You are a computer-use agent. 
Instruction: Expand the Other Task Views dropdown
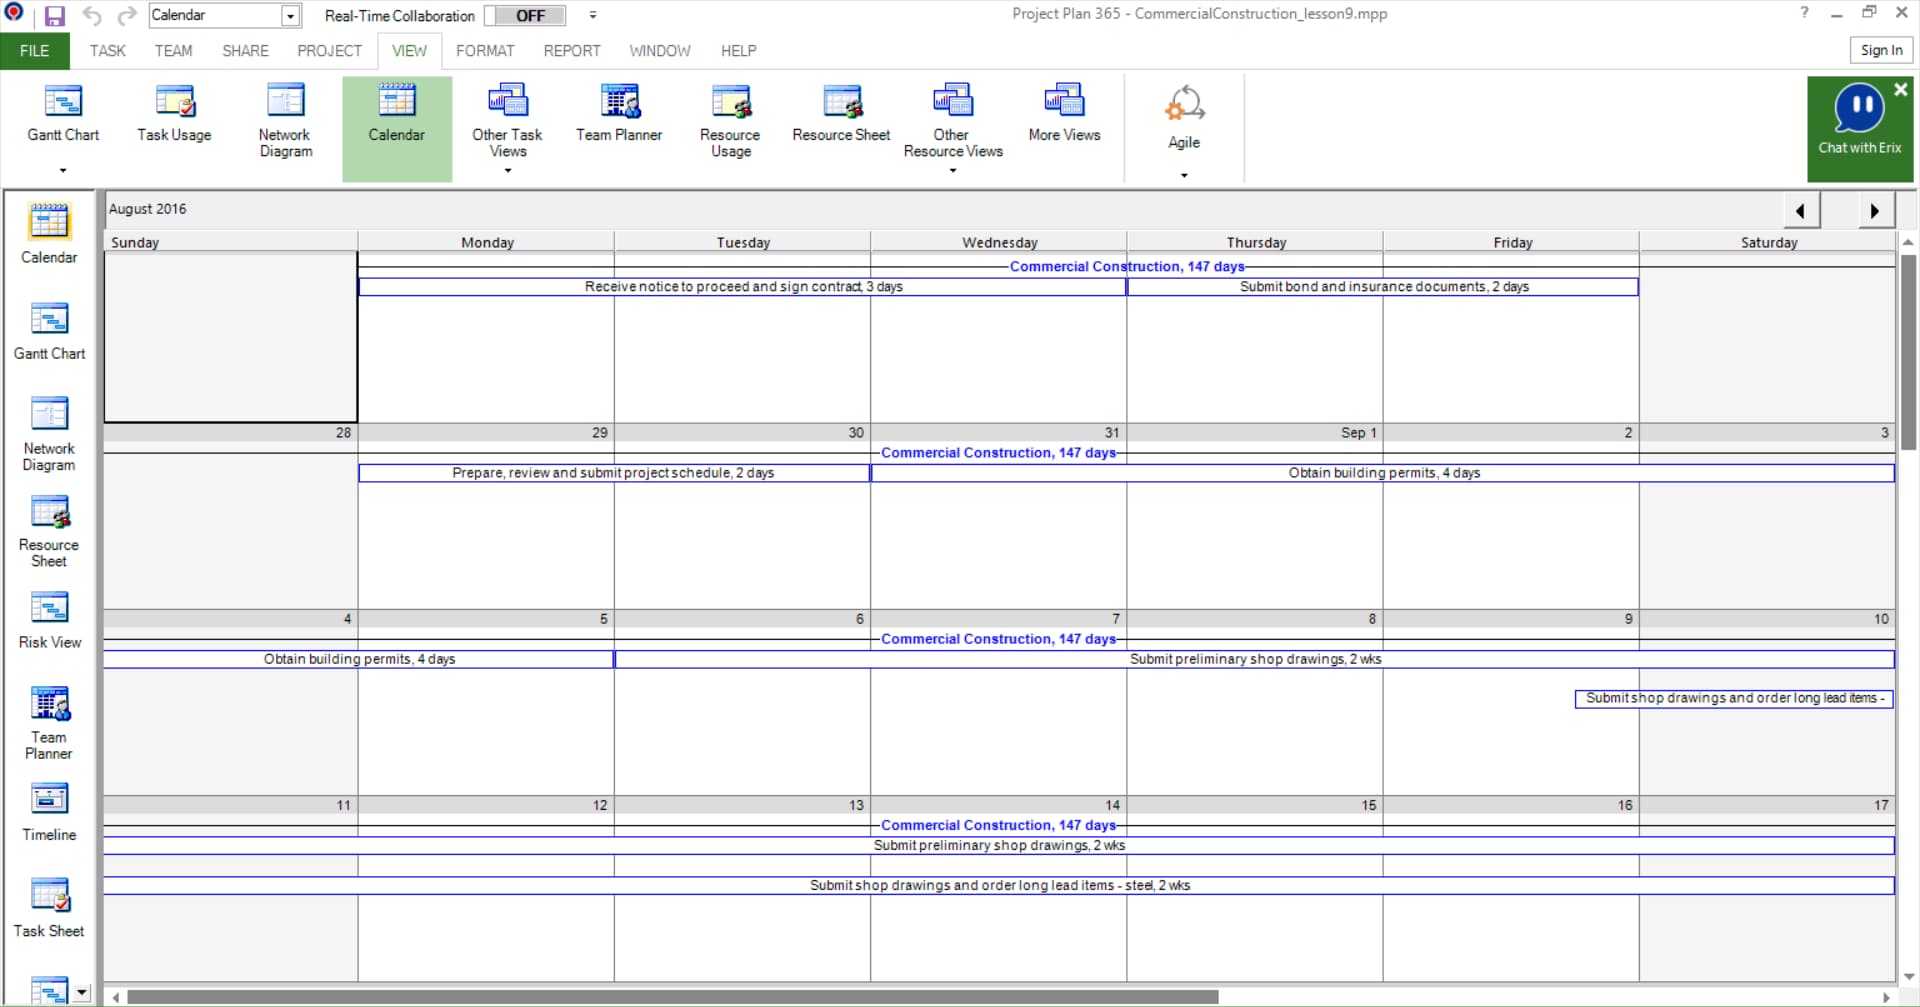[x=507, y=171]
